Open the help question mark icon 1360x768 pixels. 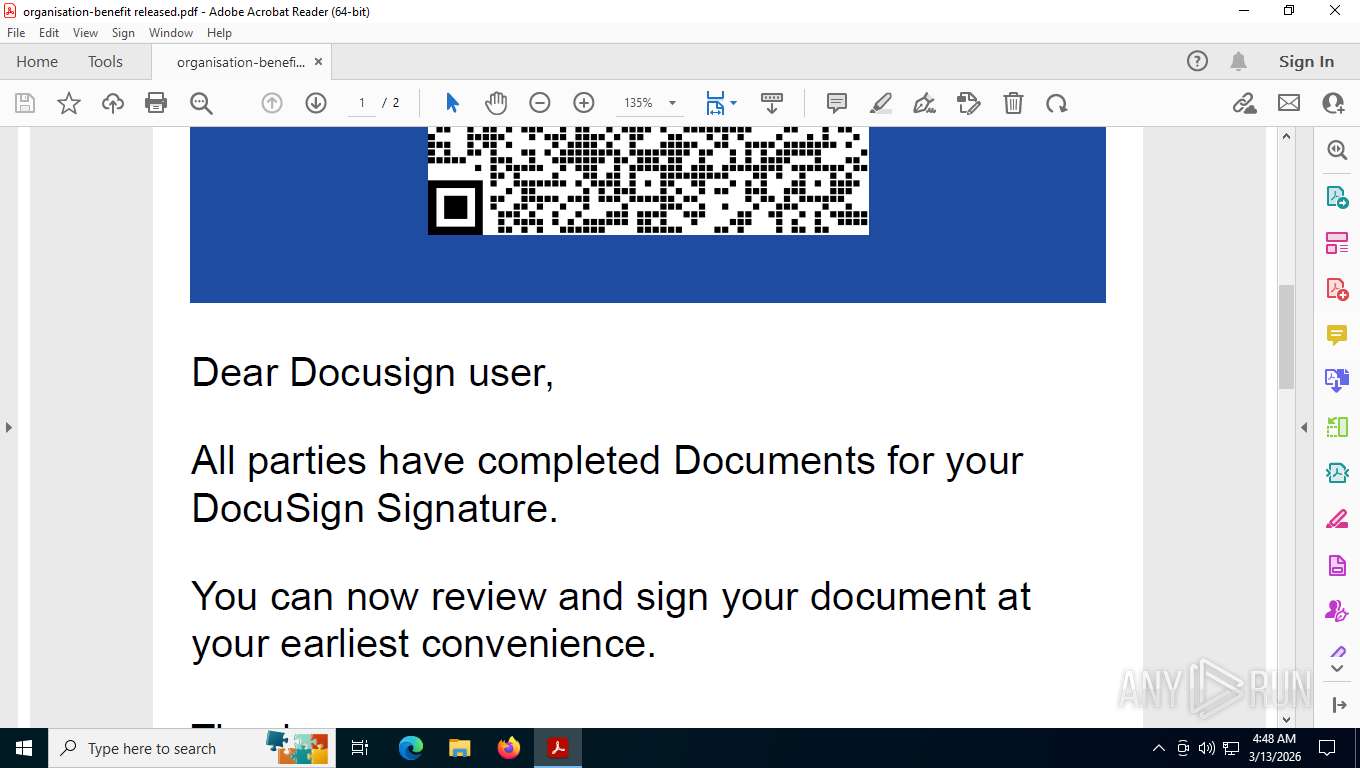[x=1197, y=61]
